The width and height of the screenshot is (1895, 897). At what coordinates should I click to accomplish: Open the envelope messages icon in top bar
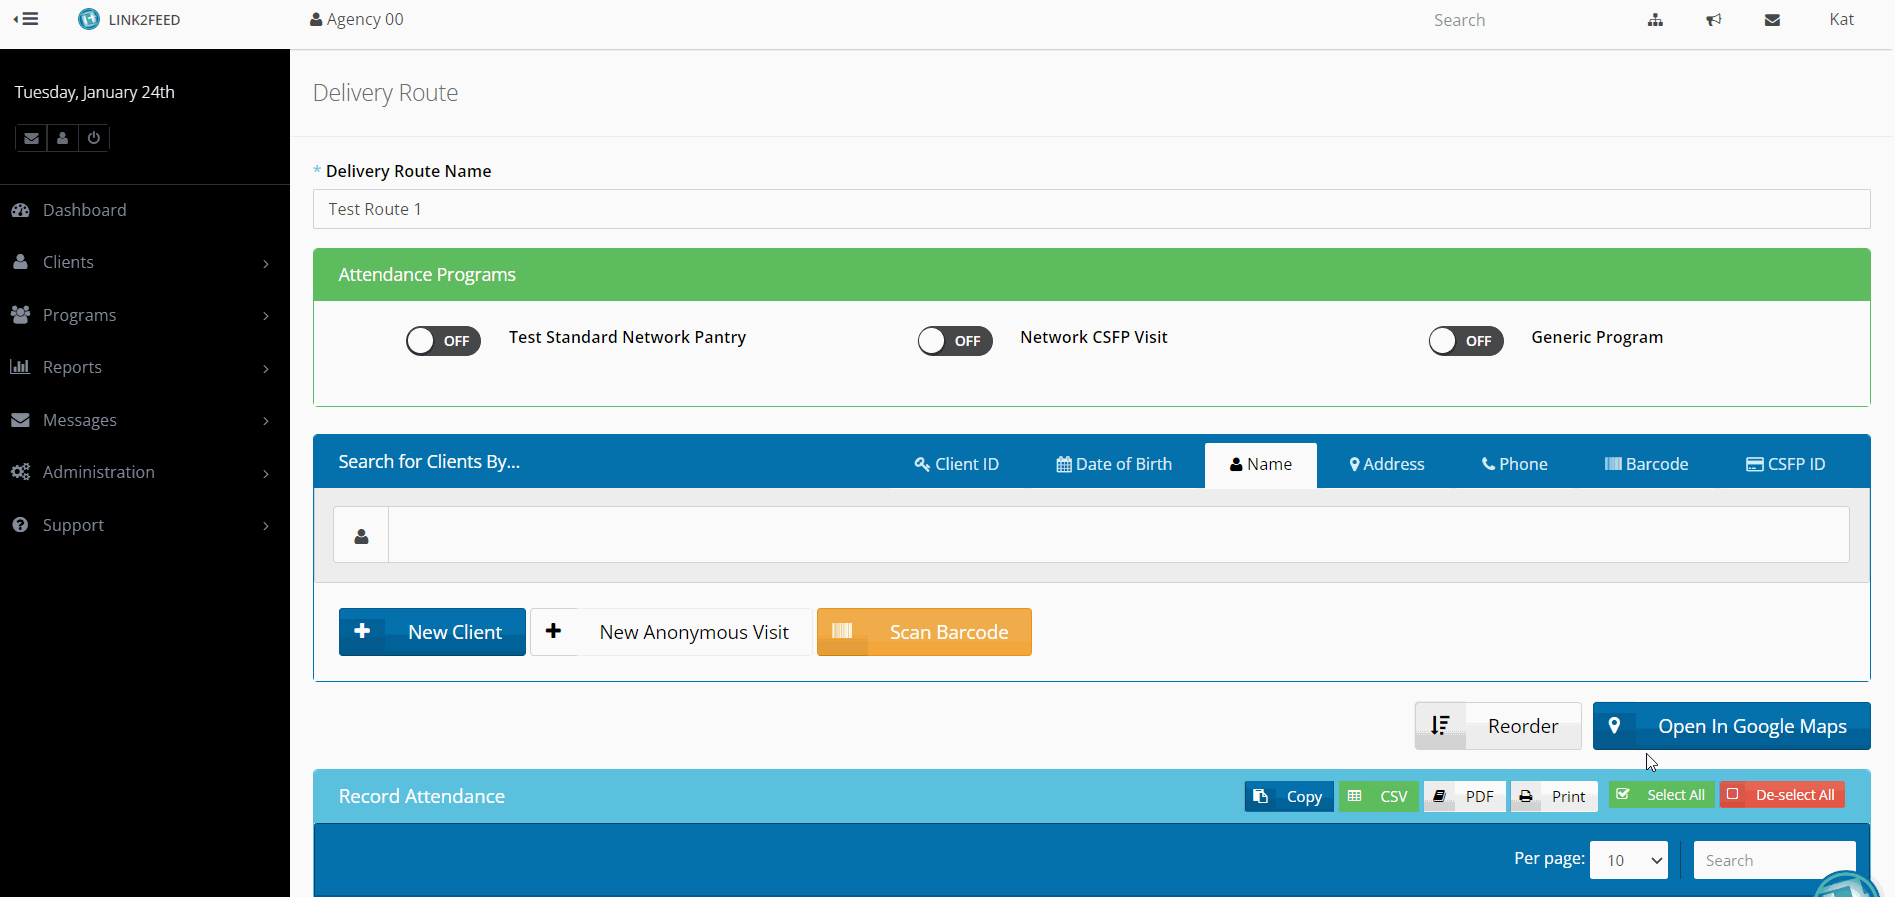click(1772, 20)
